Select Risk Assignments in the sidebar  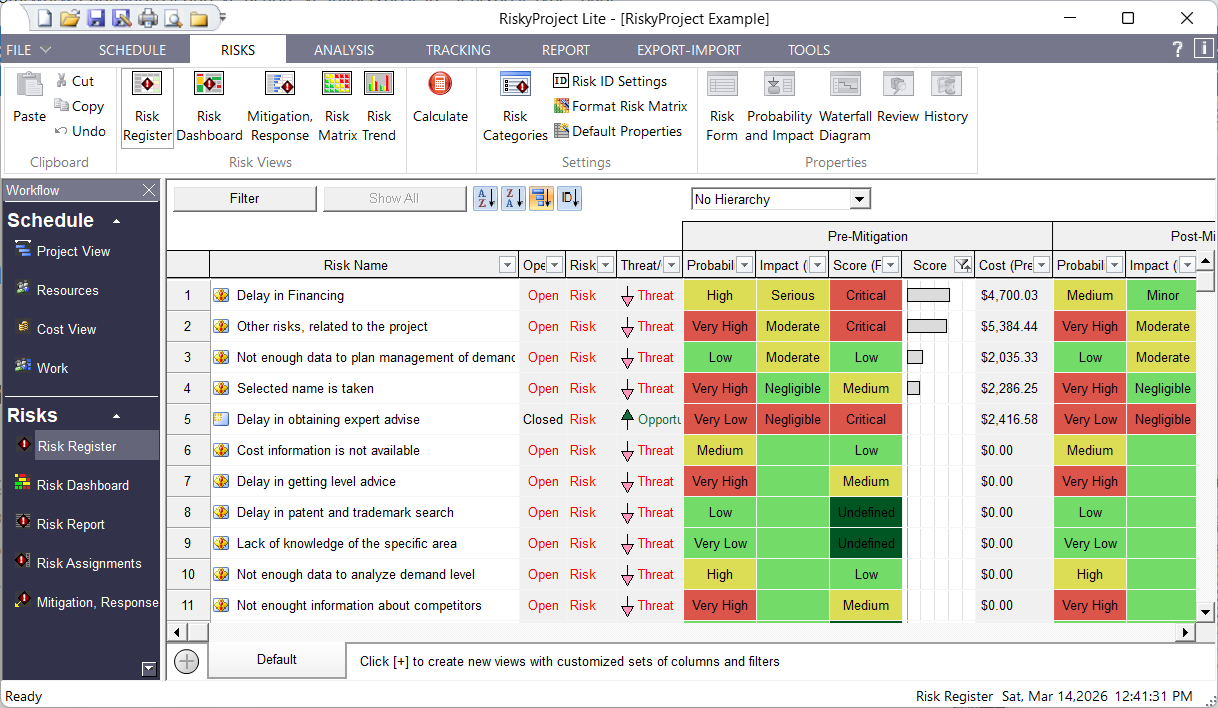point(88,563)
